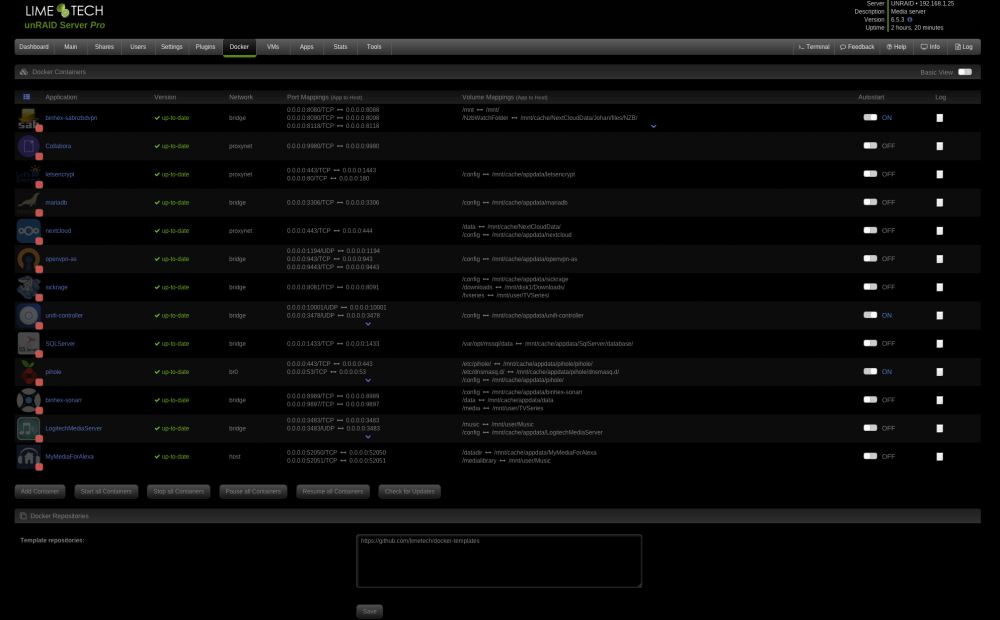Screen dimensions: 1000x620
Task: Click the mariadb seal icon
Action: 29,203
